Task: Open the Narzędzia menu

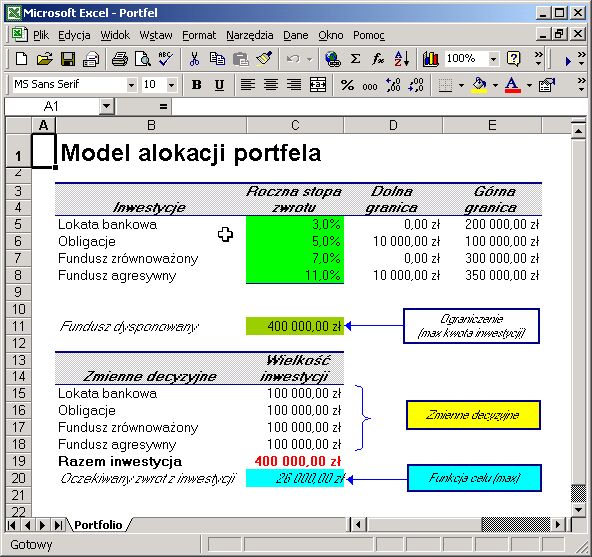Action: click(x=250, y=35)
